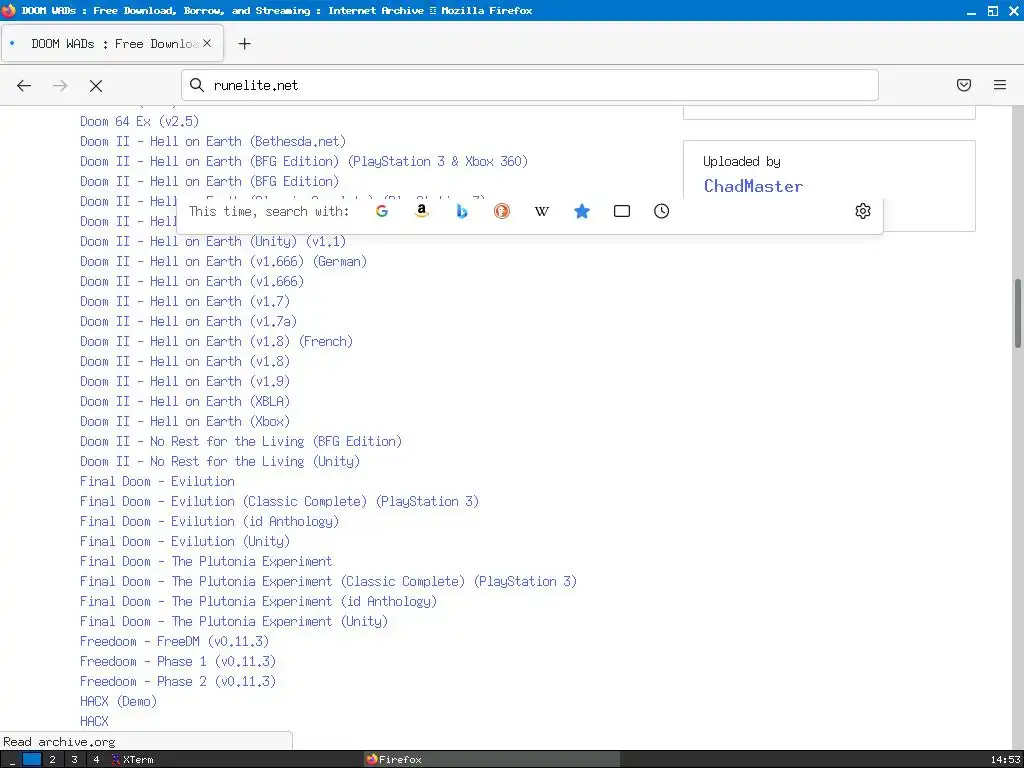Viewport: 1024px width, 768px height.
Task: Open Final Doom Evilution (id Anthology)
Action: (x=210, y=521)
